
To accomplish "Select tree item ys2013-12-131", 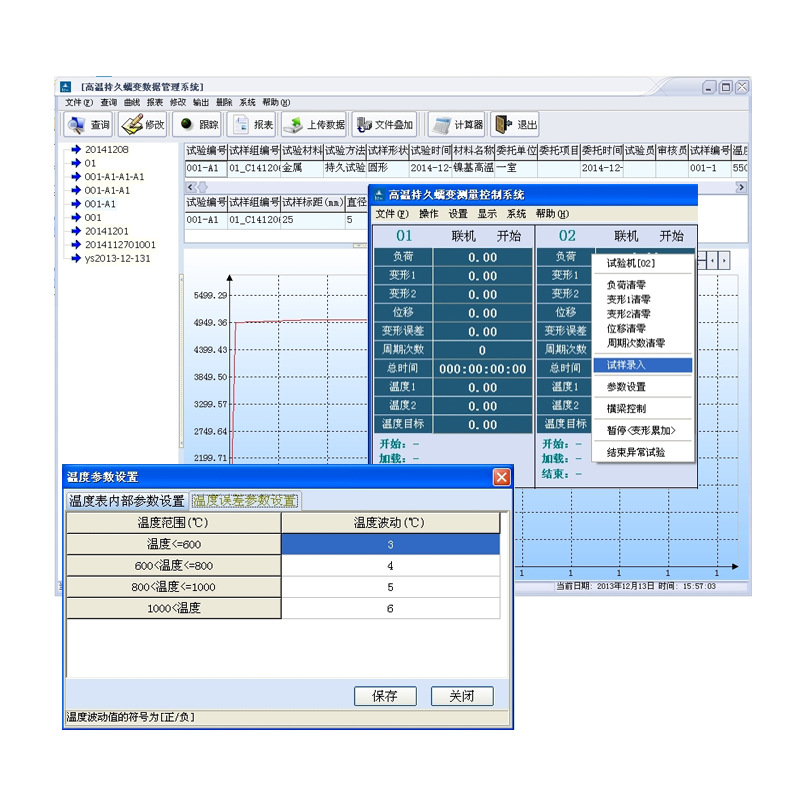I will (x=117, y=258).
